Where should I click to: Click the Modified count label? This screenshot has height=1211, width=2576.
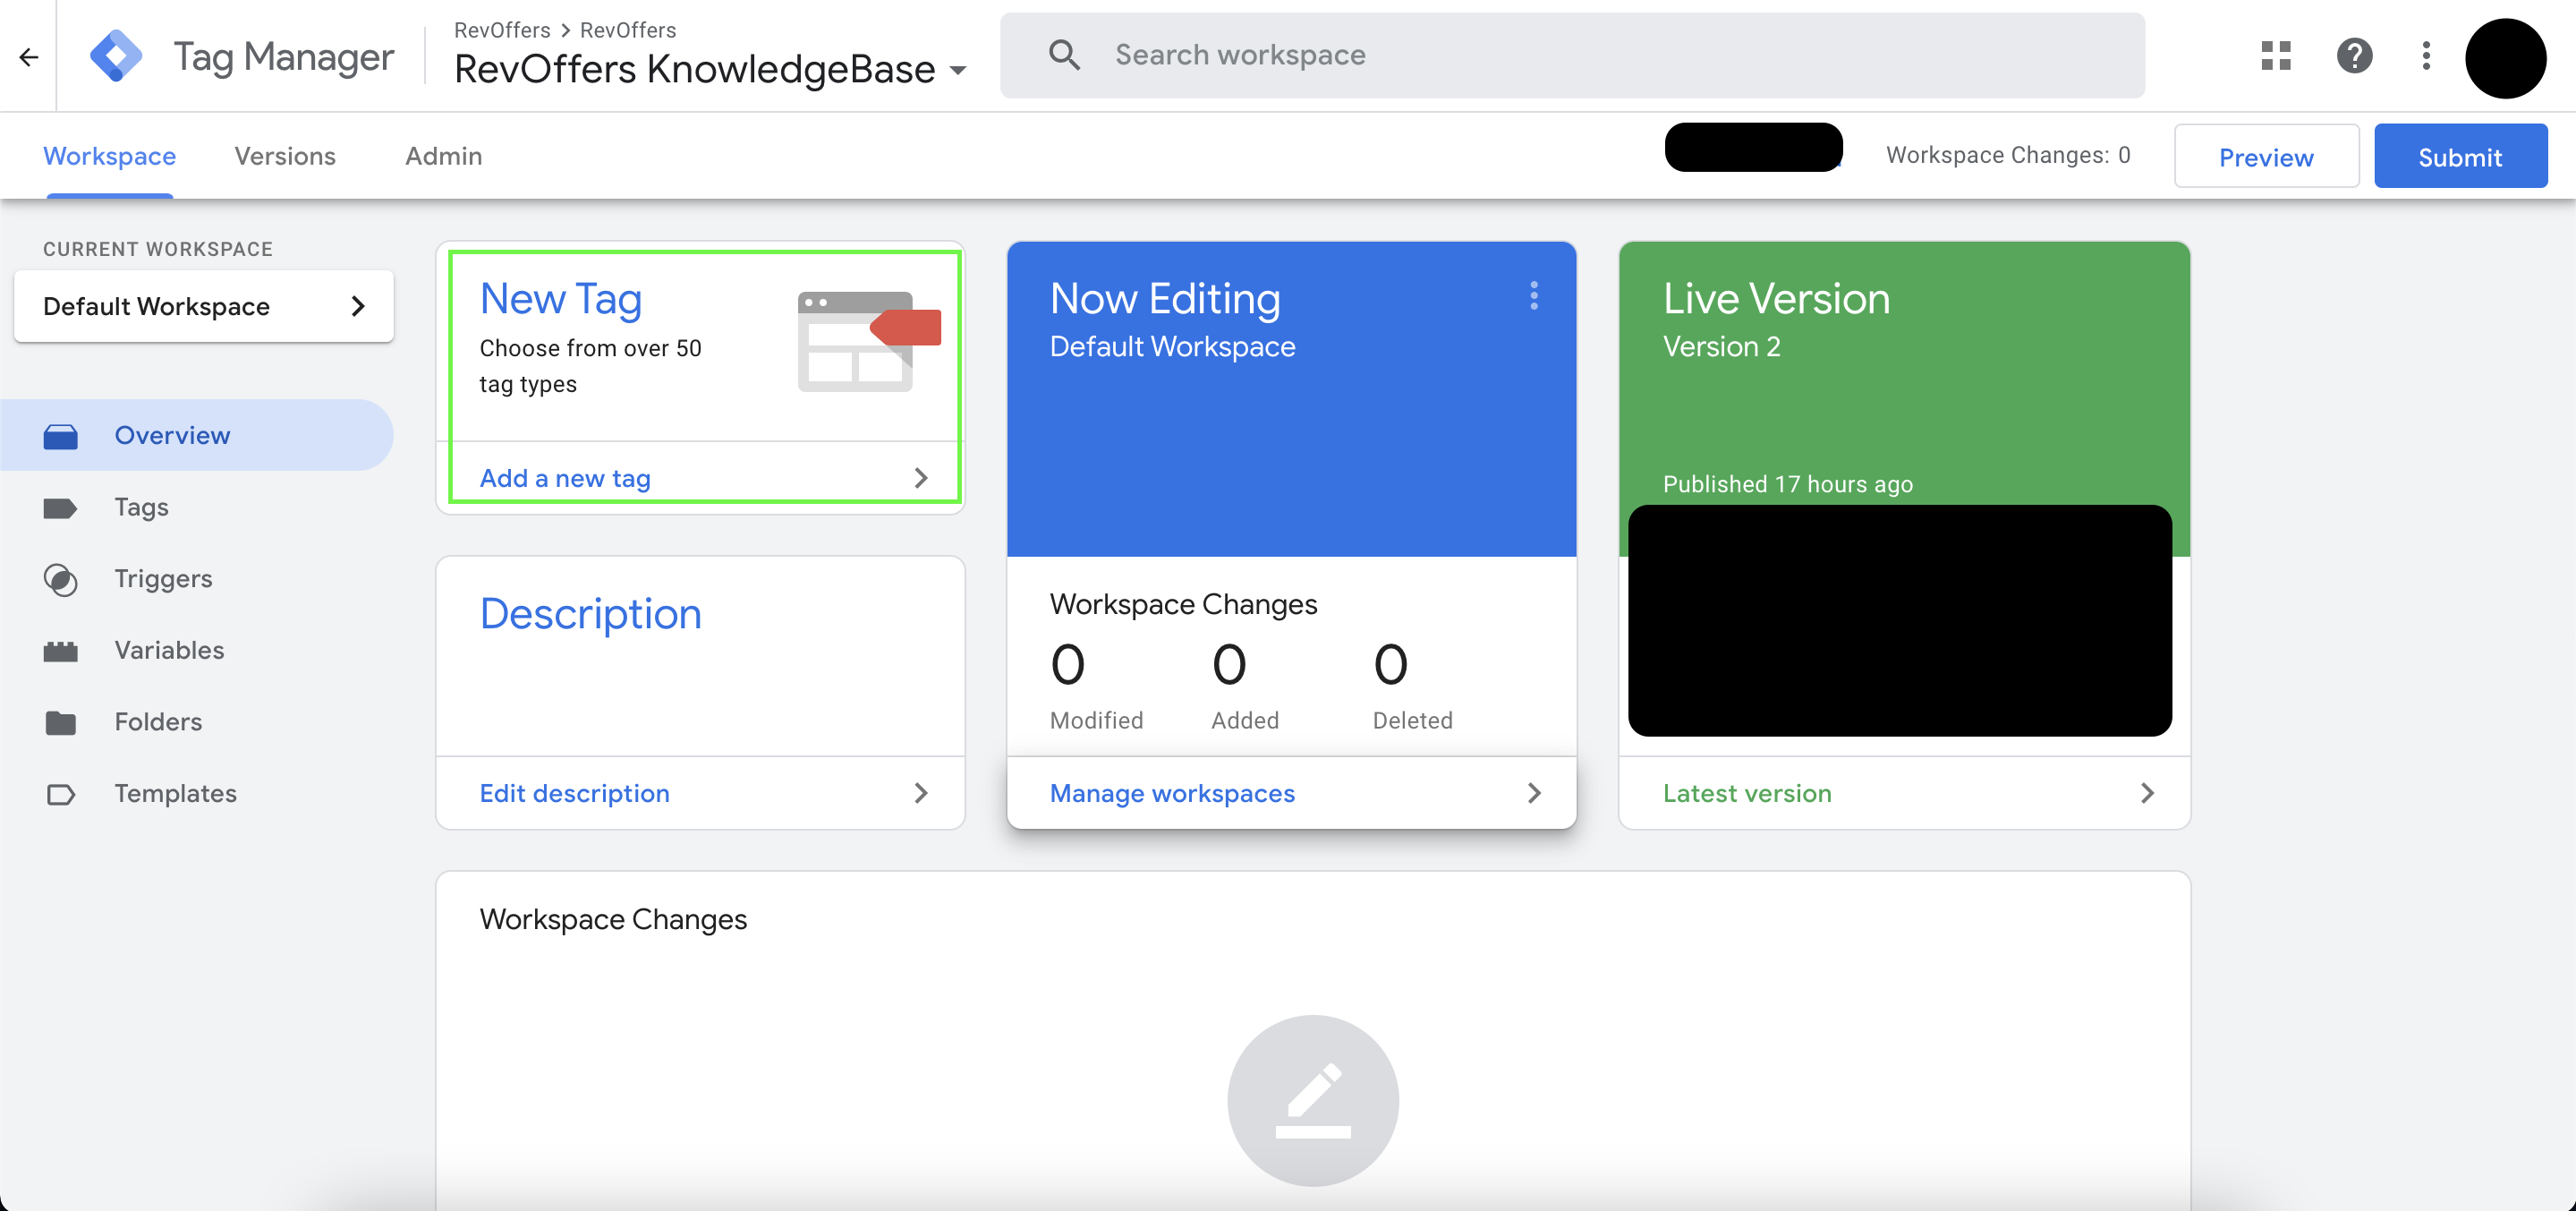[x=1096, y=720]
